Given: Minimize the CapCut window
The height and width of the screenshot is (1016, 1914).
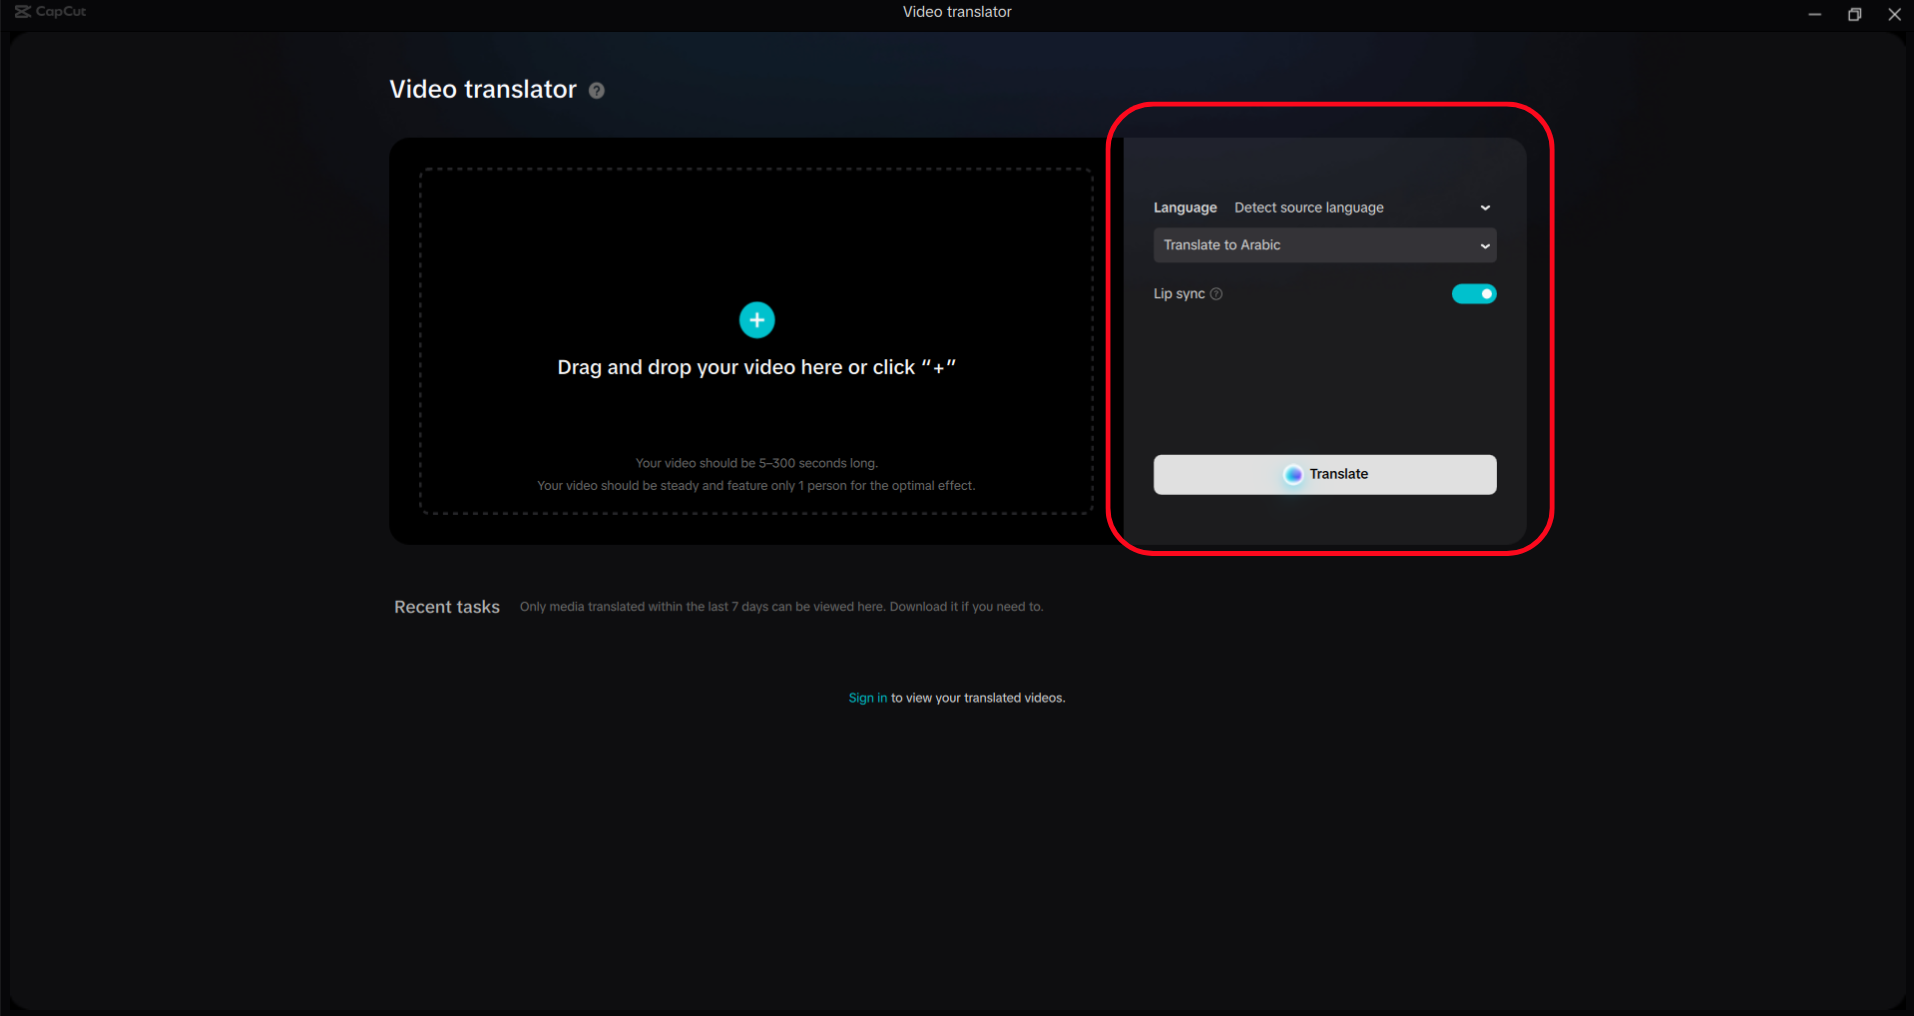Looking at the screenshot, I should pos(1813,14).
